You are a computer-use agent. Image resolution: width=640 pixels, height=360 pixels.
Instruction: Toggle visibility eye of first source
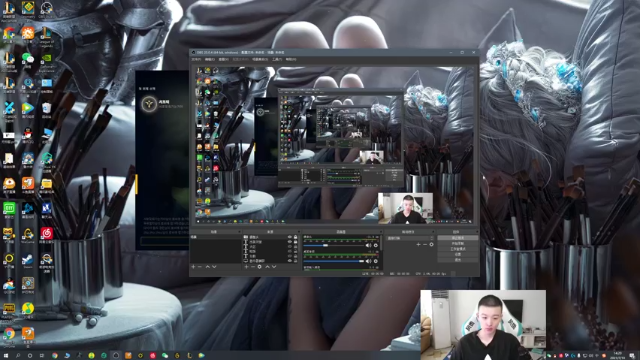click(x=290, y=237)
